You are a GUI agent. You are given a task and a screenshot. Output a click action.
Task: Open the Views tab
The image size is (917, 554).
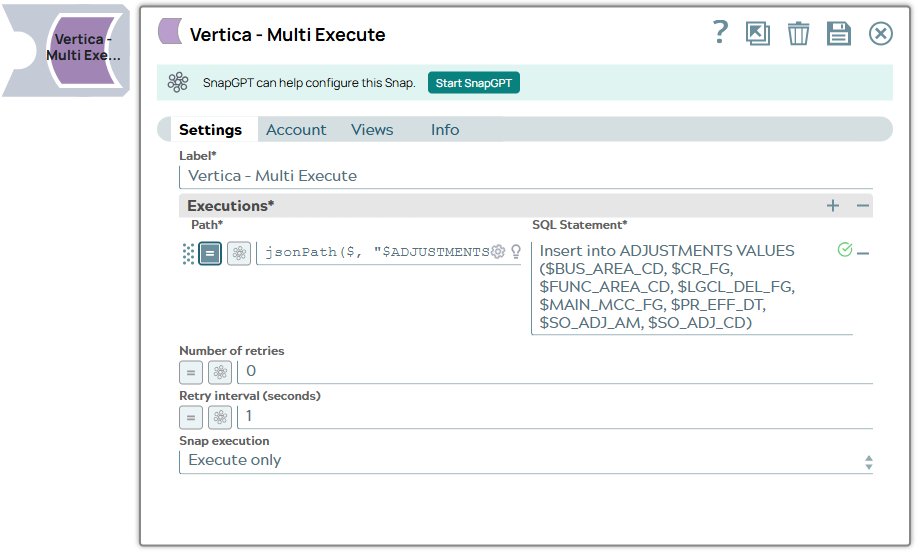(x=372, y=130)
